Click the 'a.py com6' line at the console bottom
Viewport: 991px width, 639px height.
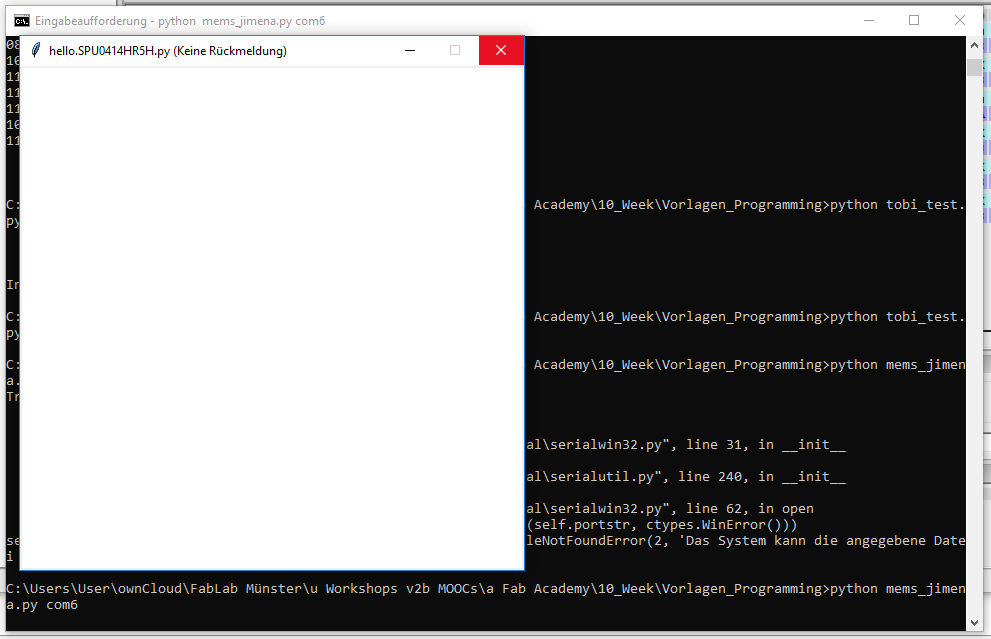[42, 605]
